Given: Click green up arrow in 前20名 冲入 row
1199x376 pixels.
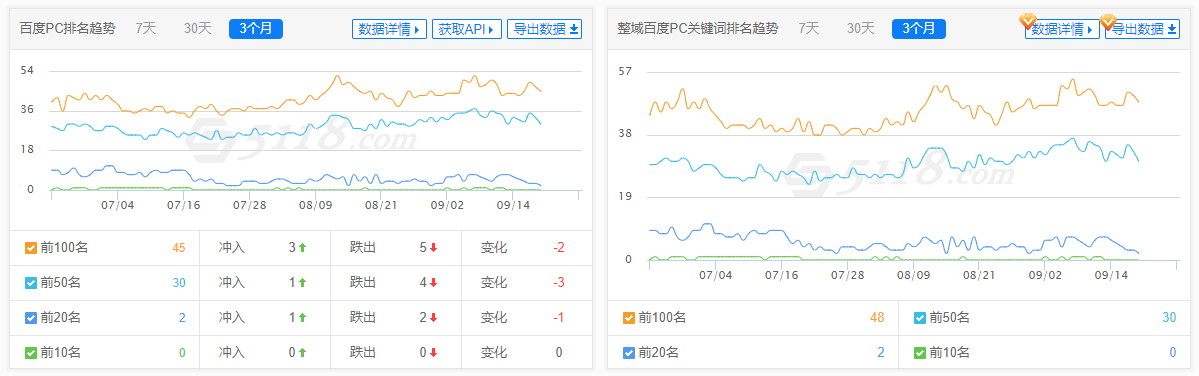Looking at the screenshot, I should (x=302, y=318).
